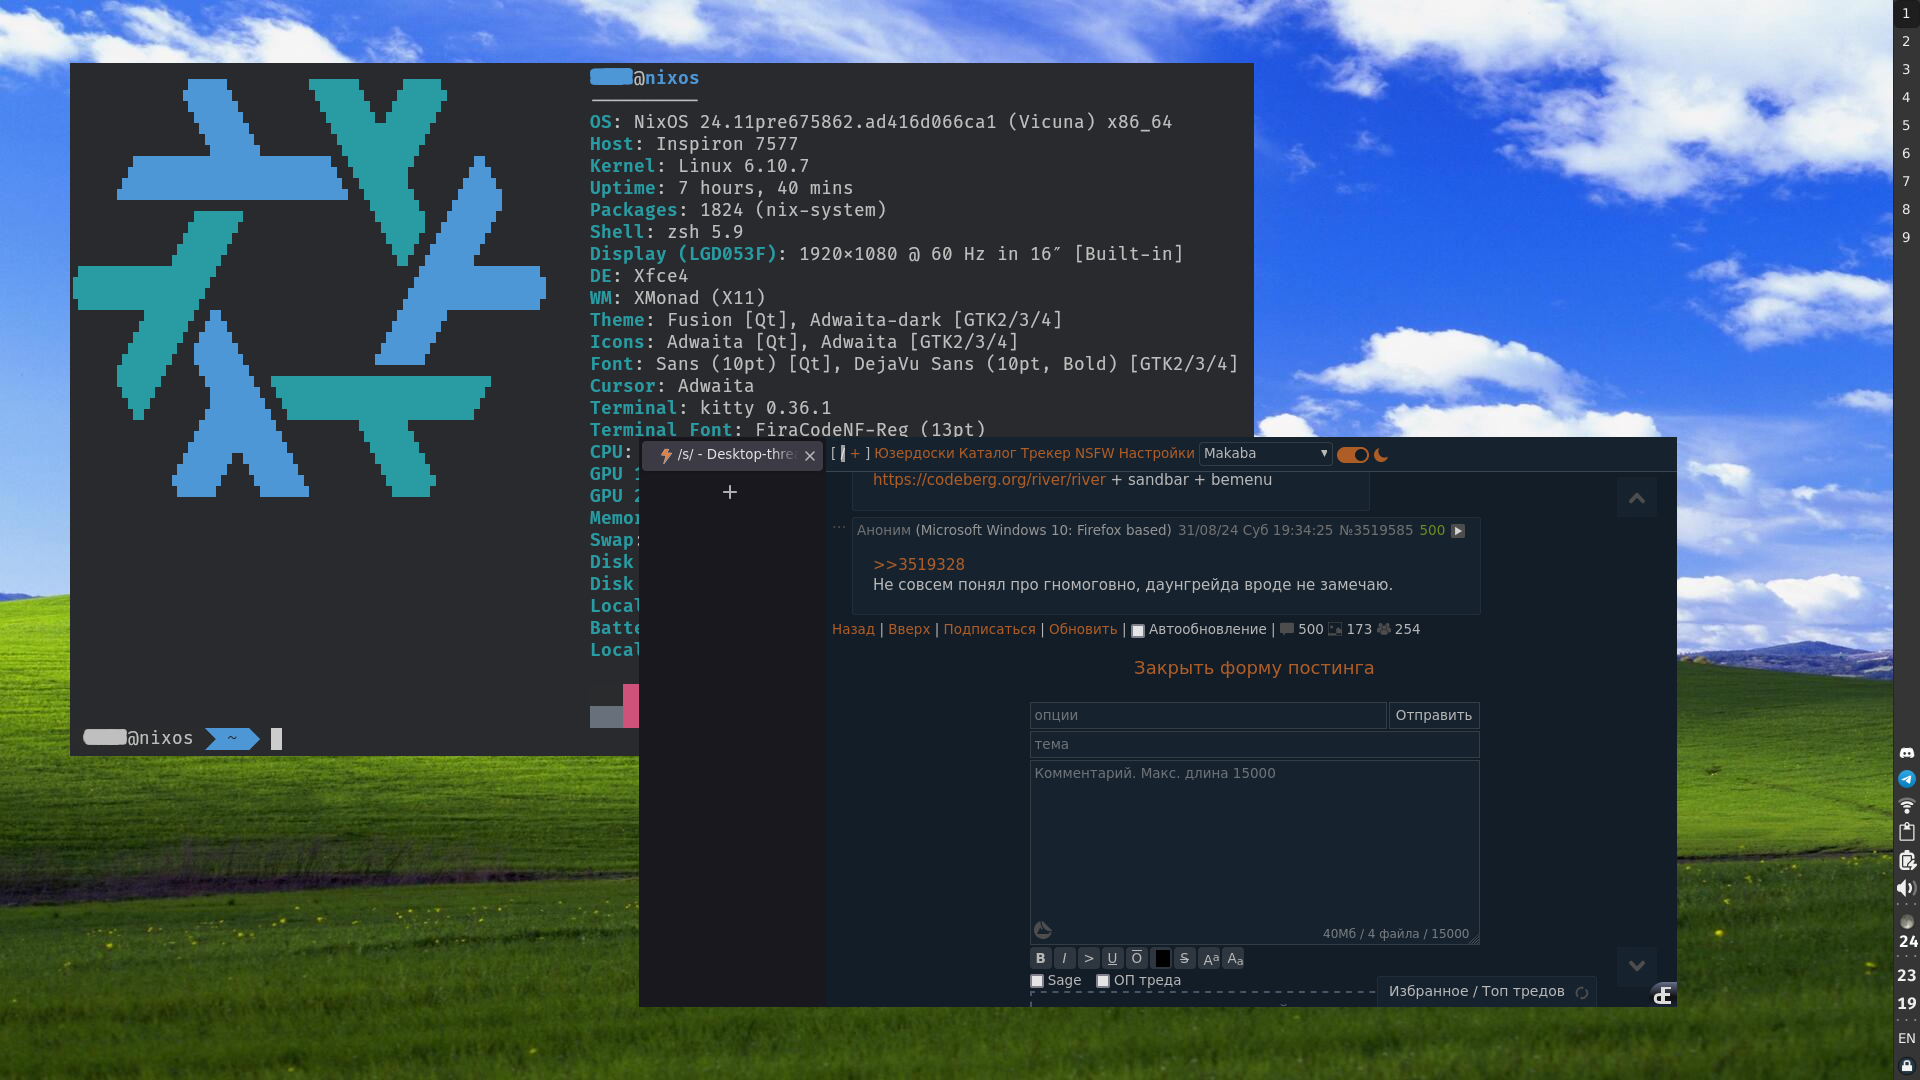This screenshot has height=1080, width=1920.
Task: Open Каталог in the board header
Action: [987, 453]
